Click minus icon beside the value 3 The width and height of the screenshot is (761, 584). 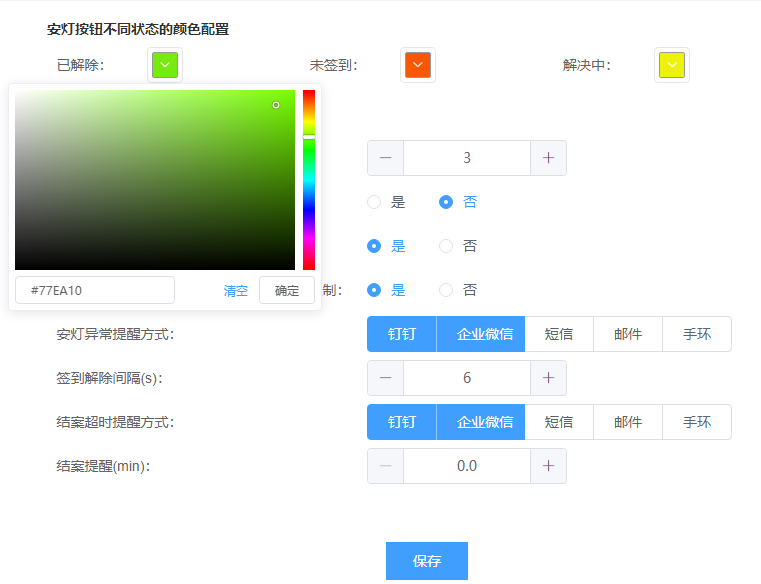click(x=386, y=158)
